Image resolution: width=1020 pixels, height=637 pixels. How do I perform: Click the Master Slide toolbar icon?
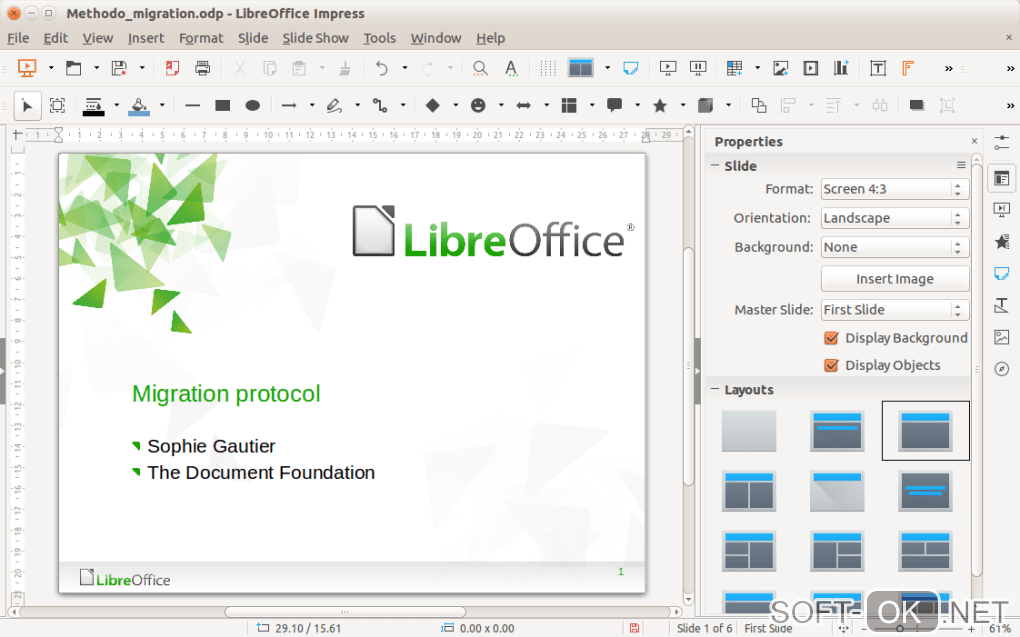pyautogui.click(x=630, y=68)
